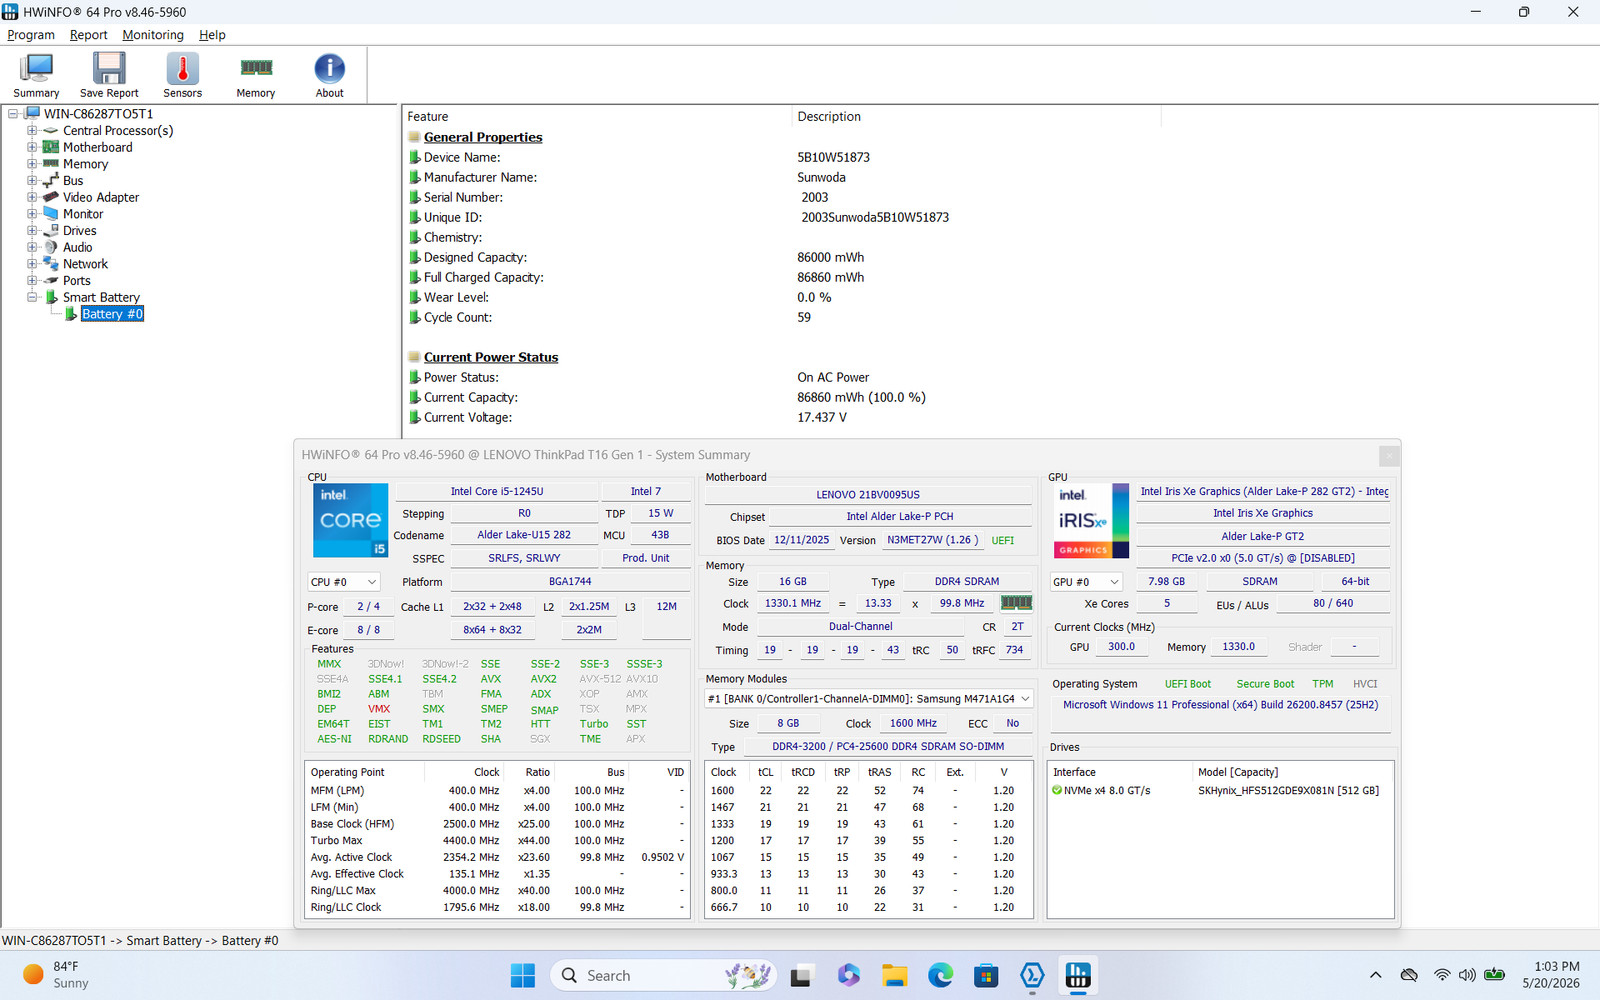Open the Monitoring menu
1600x1000 pixels.
153,35
